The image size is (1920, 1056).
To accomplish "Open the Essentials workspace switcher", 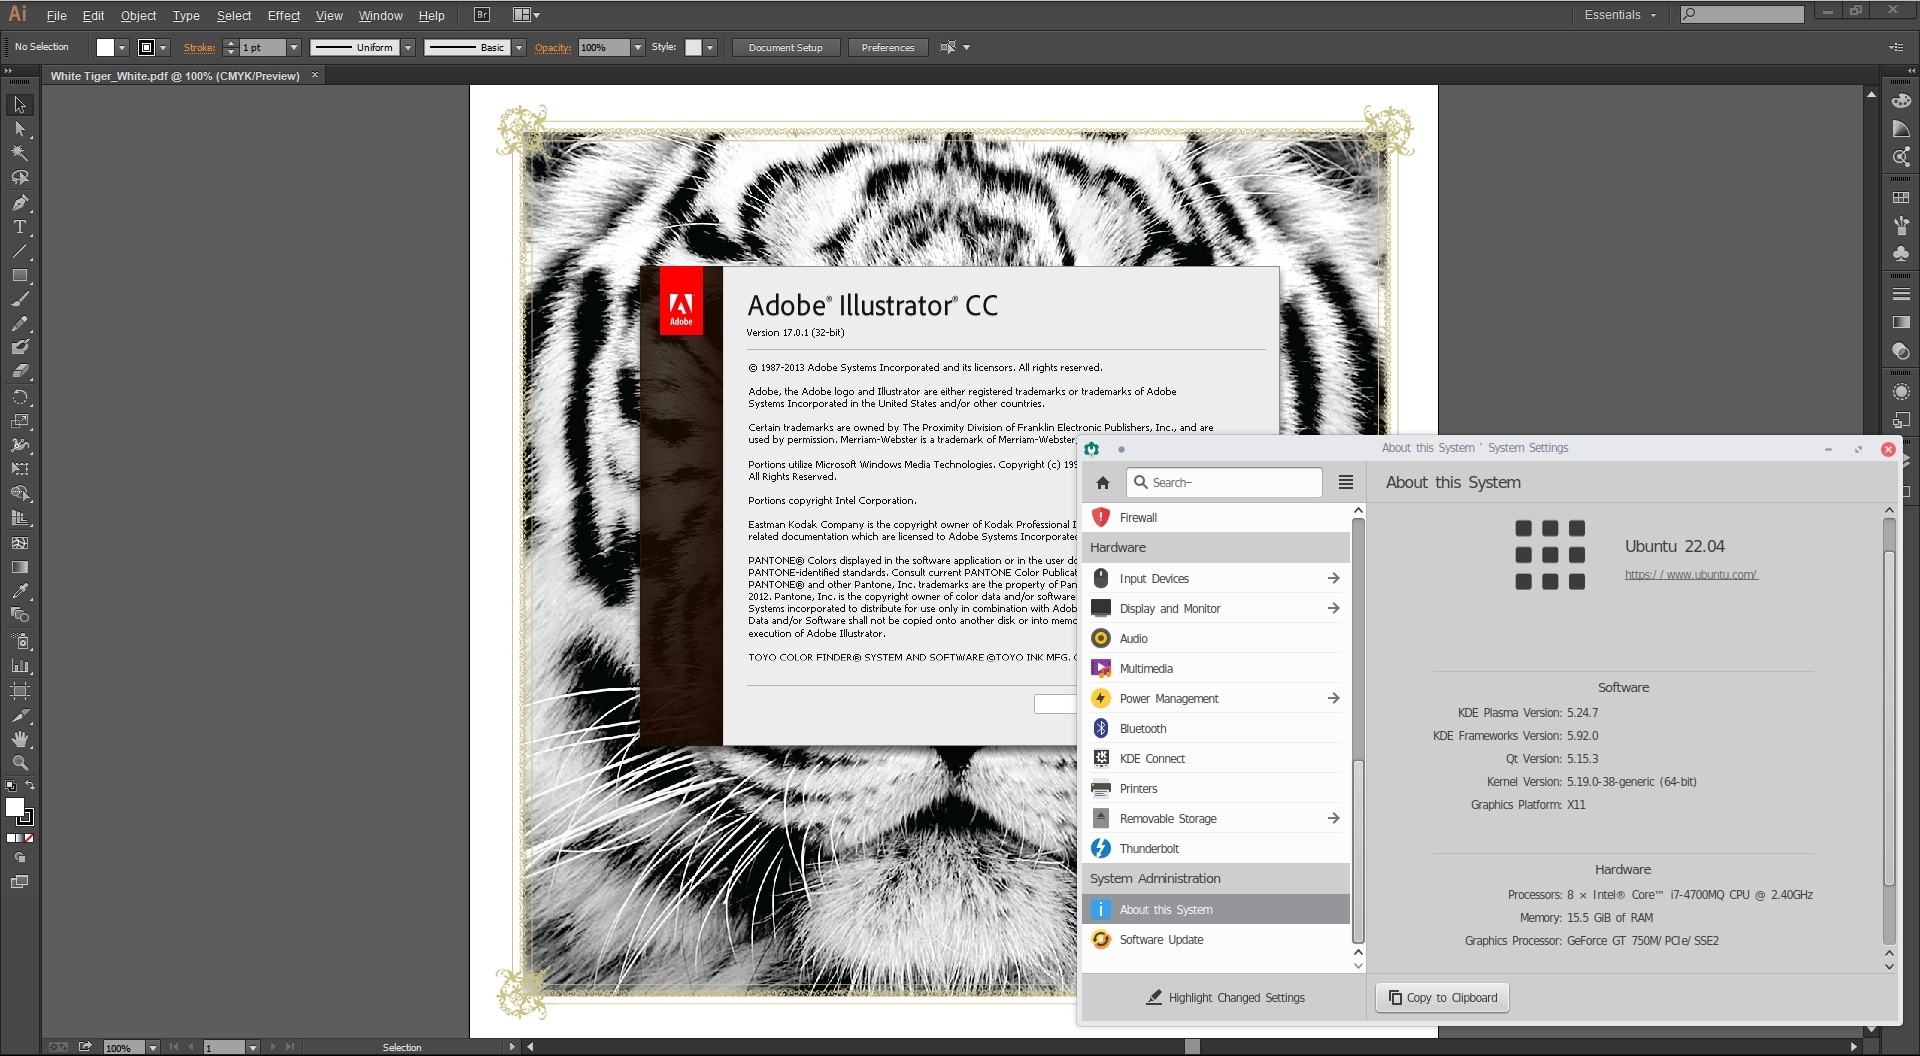I will coord(1620,15).
